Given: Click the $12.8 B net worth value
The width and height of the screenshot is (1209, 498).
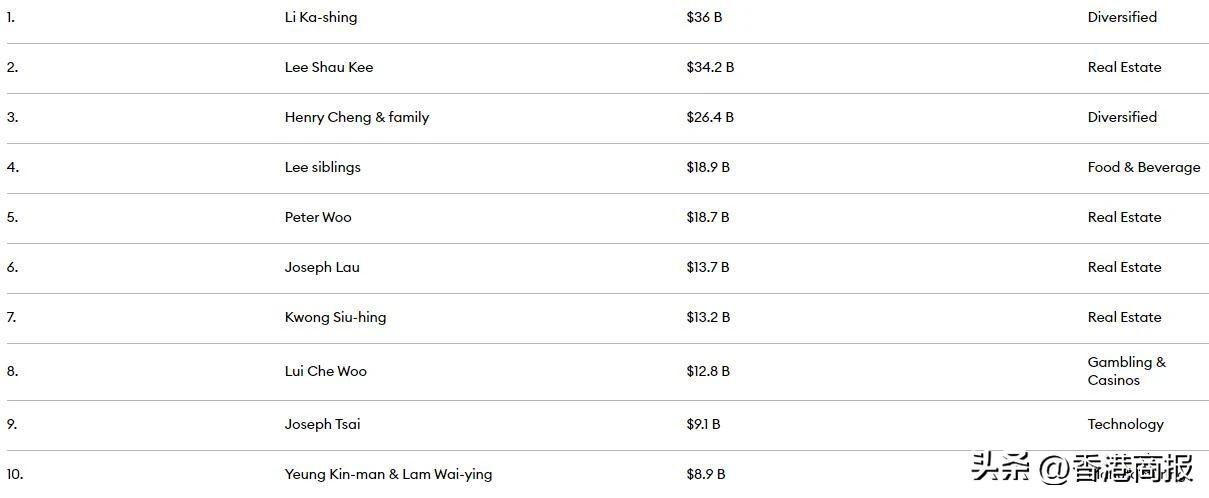Looking at the screenshot, I should point(707,371).
